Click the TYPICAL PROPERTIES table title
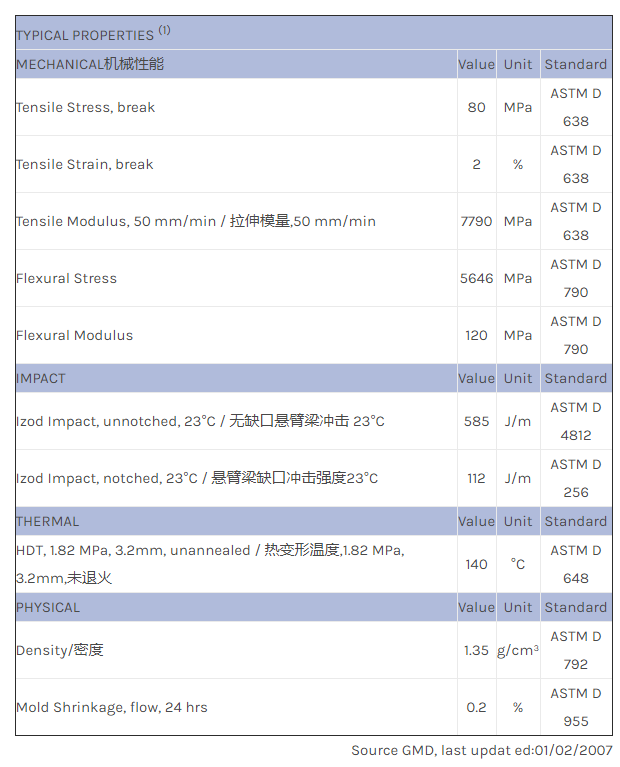The image size is (620, 767). pyautogui.click(x=85, y=35)
